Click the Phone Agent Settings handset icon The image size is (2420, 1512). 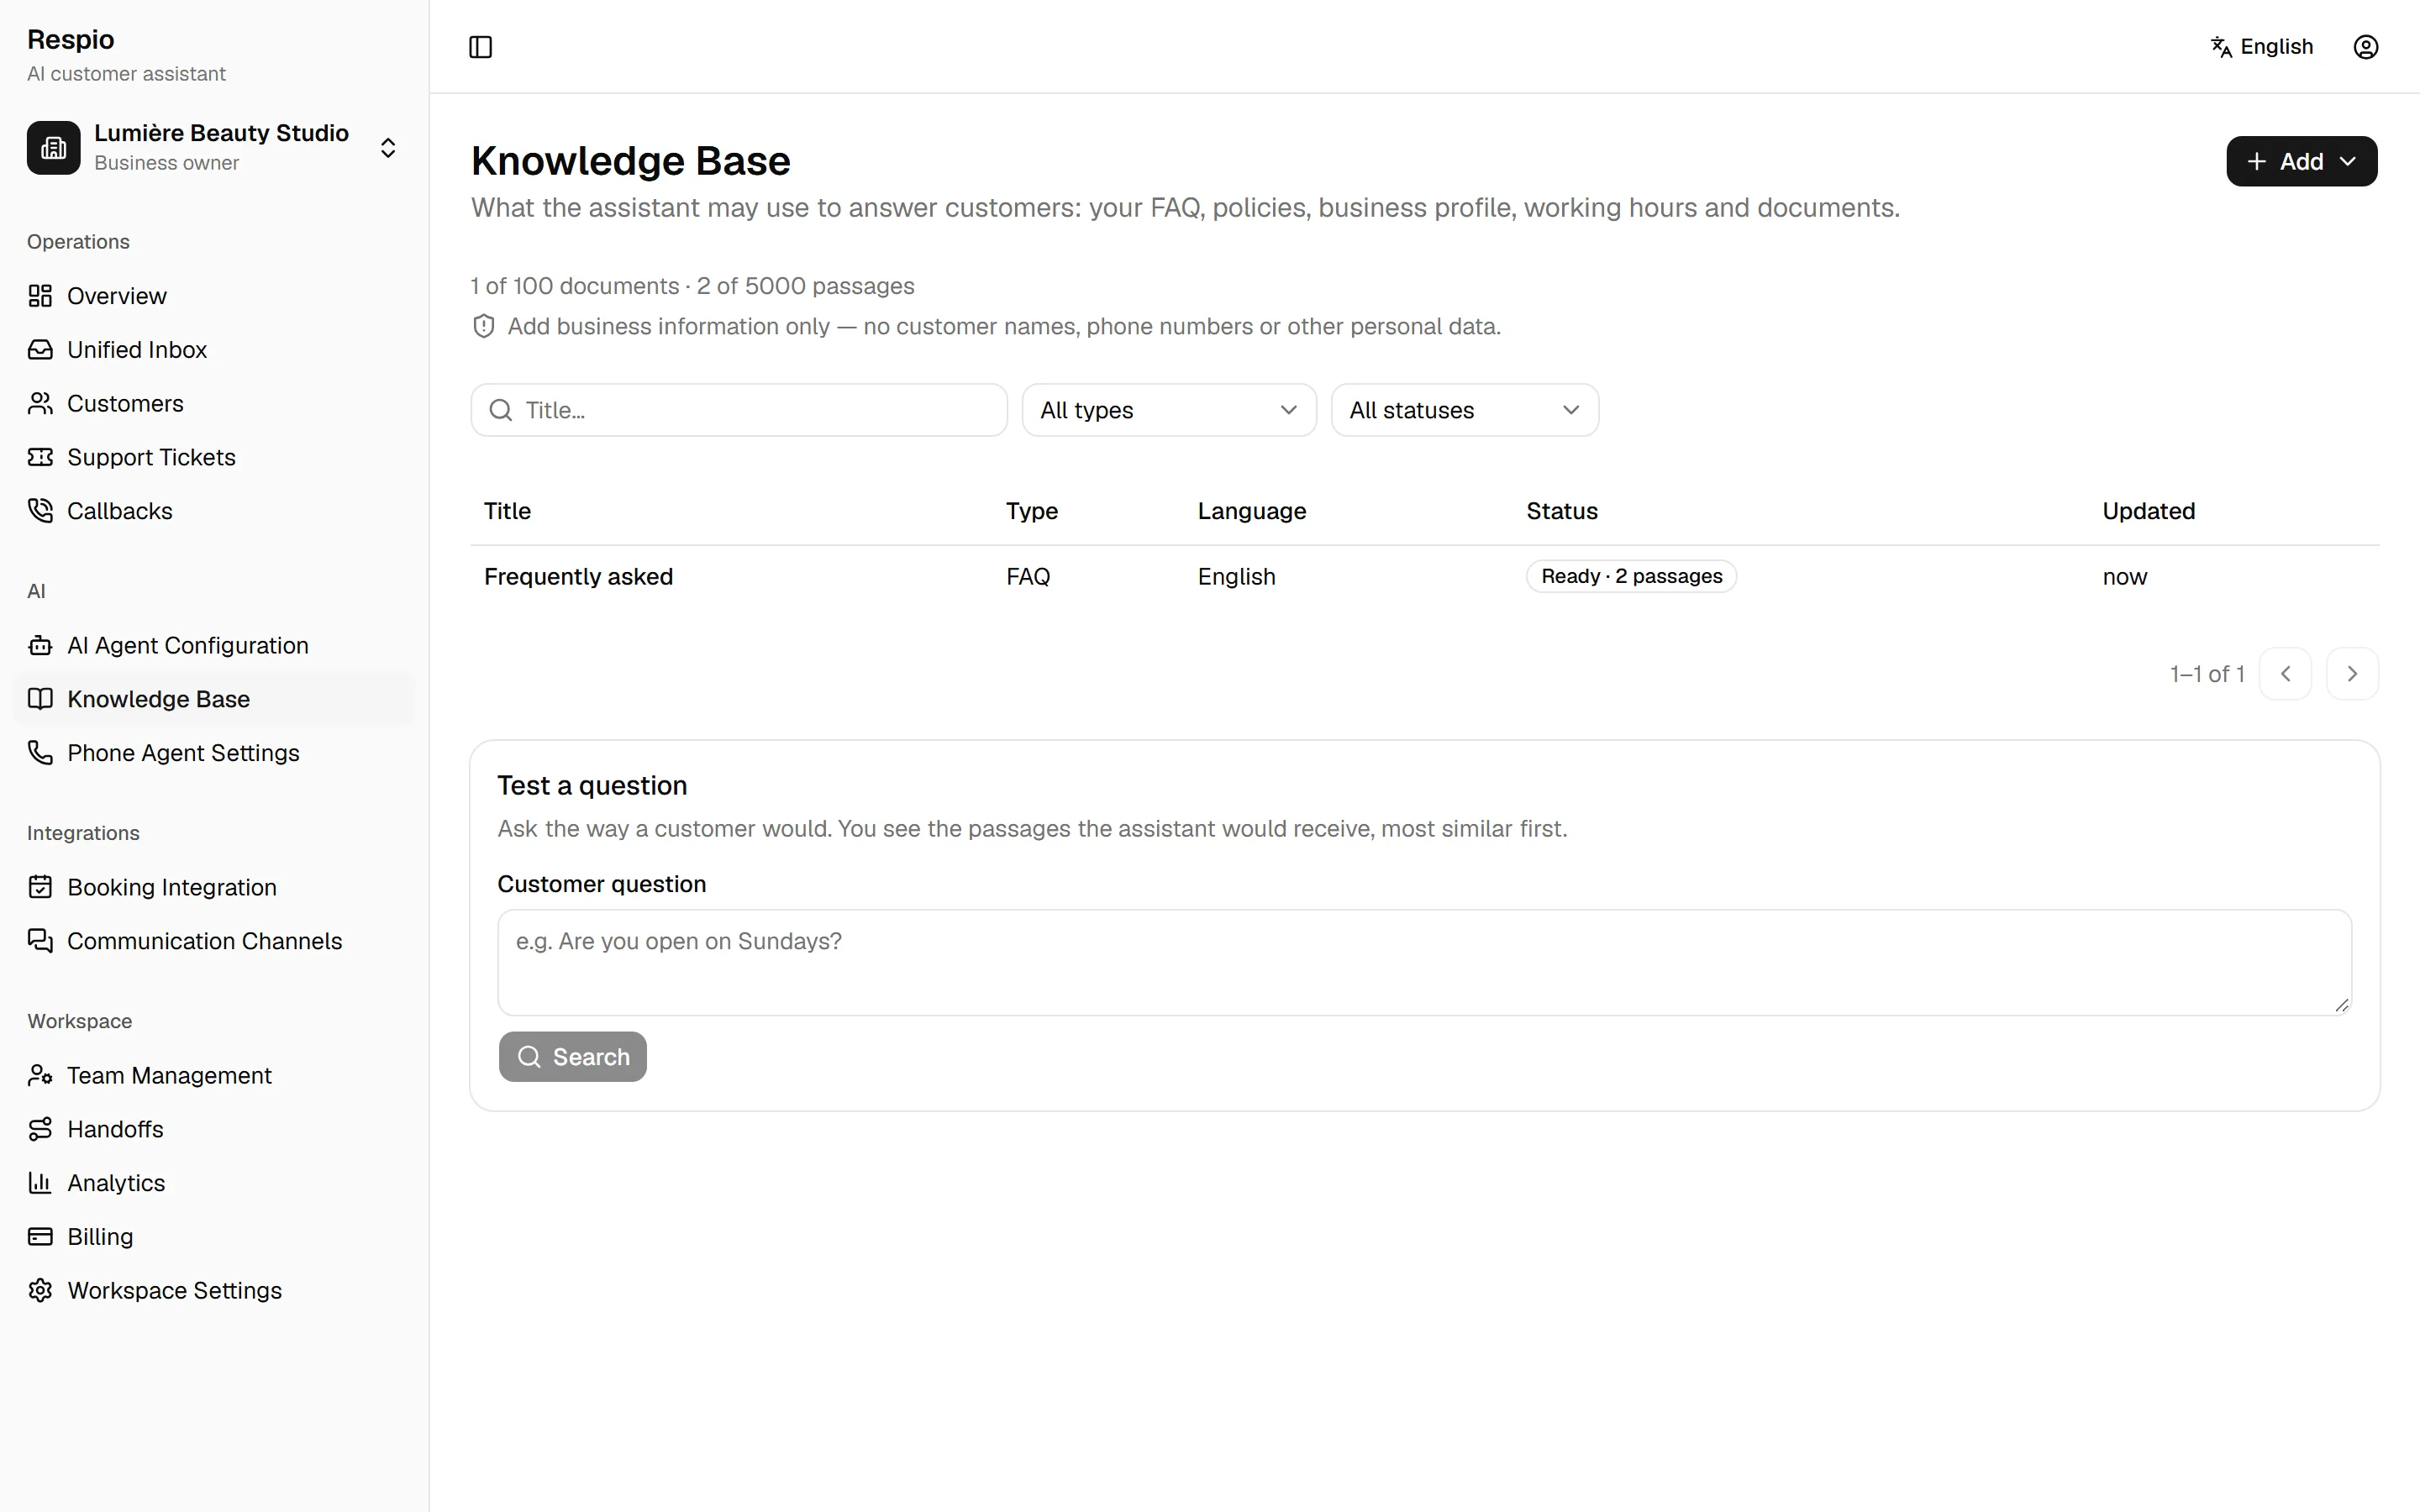click(x=40, y=753)
